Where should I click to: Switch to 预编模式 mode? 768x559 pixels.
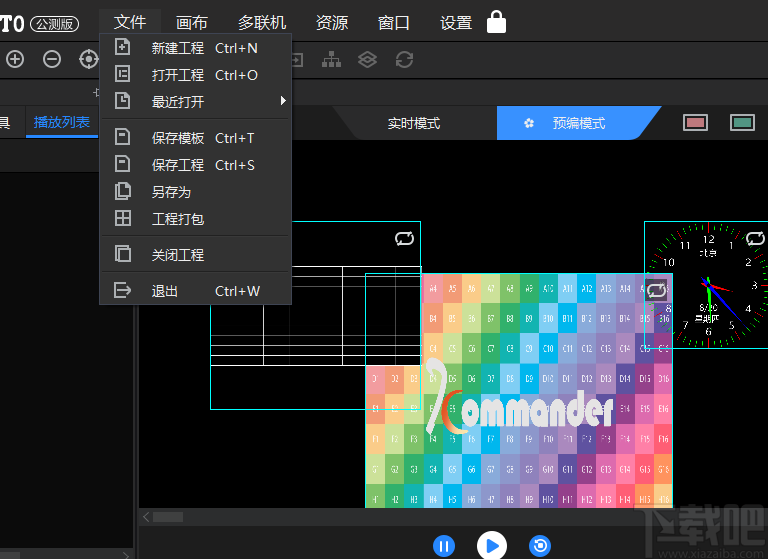click(578, 123)
